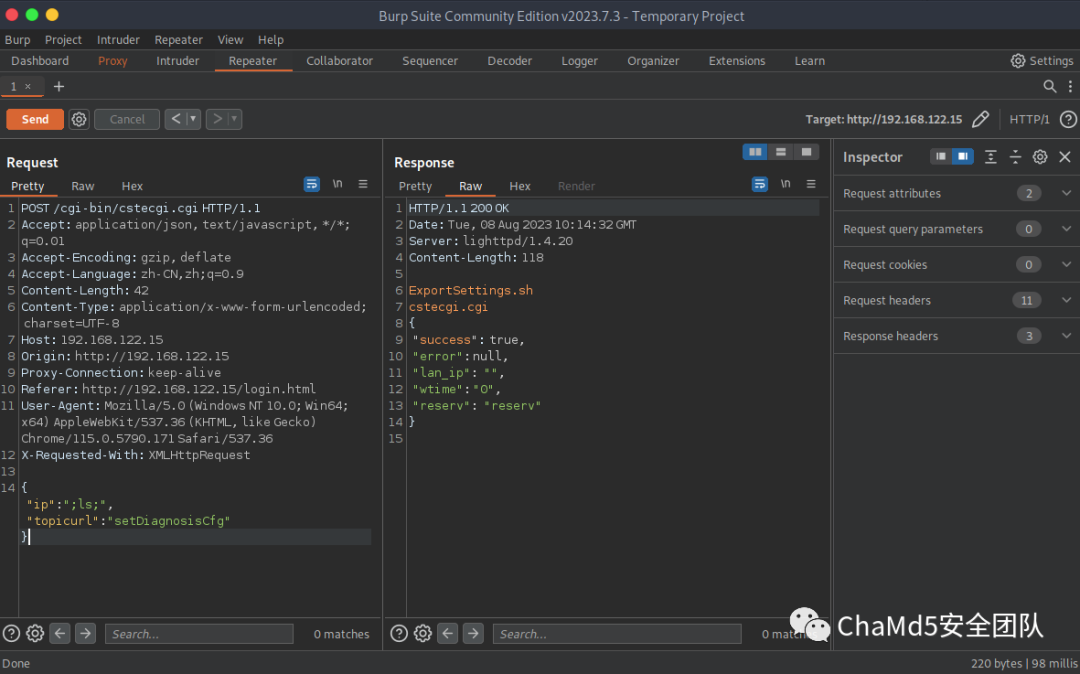Edit target with the pencil icon
Screen dimensions: 1080x674
(x=980, y=119)
